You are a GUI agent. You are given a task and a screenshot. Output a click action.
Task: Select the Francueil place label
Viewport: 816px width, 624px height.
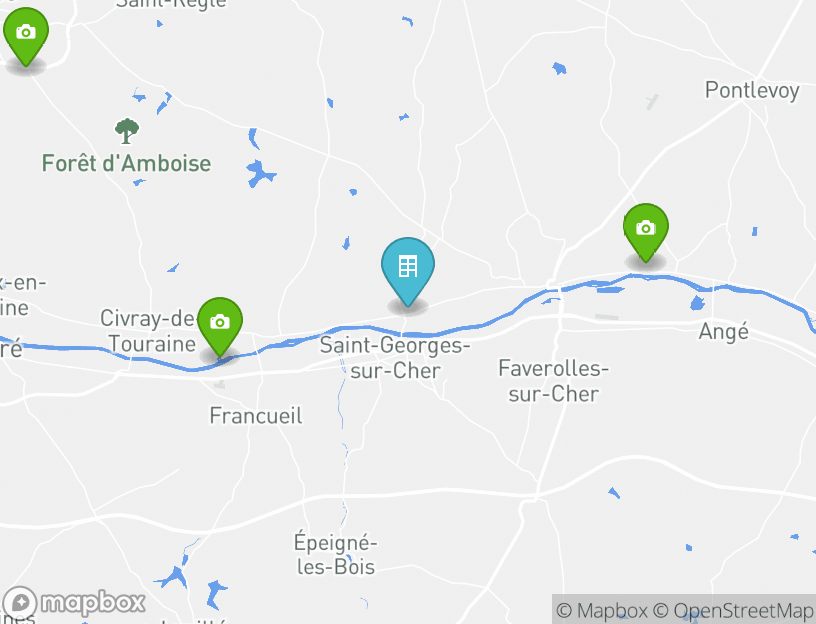pyautogui.click(x=256, y=416)
